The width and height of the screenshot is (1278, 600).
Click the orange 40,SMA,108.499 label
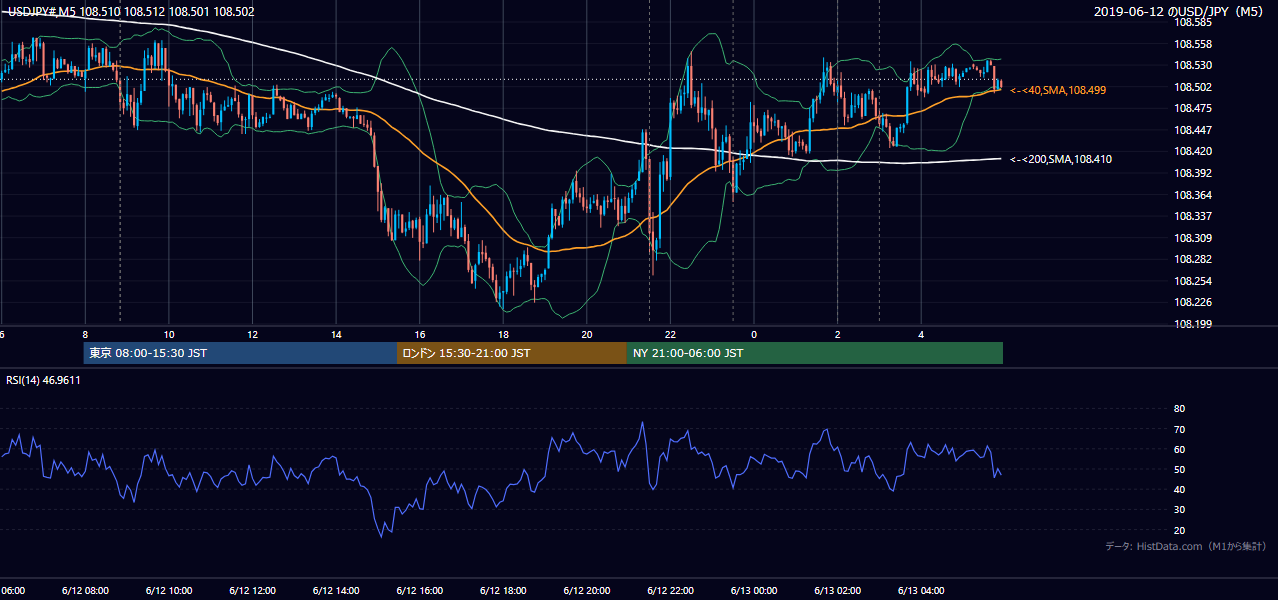click(x=1058, y=90)
